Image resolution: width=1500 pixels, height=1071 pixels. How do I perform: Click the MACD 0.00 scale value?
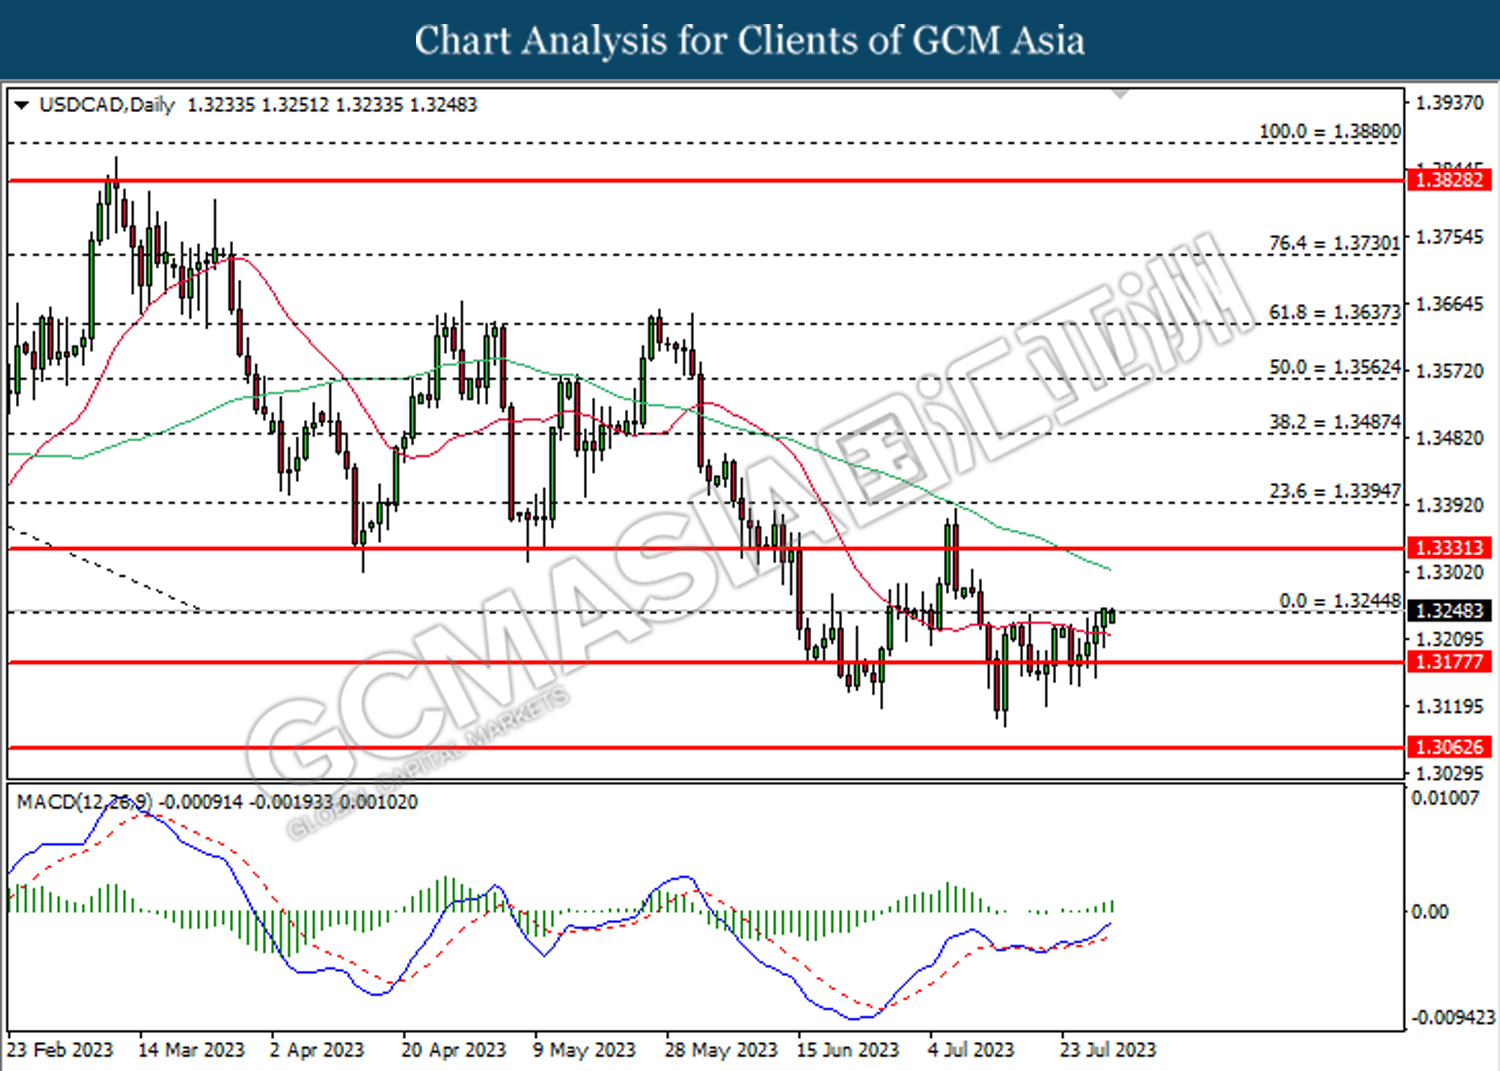[x=1429, y=911]
